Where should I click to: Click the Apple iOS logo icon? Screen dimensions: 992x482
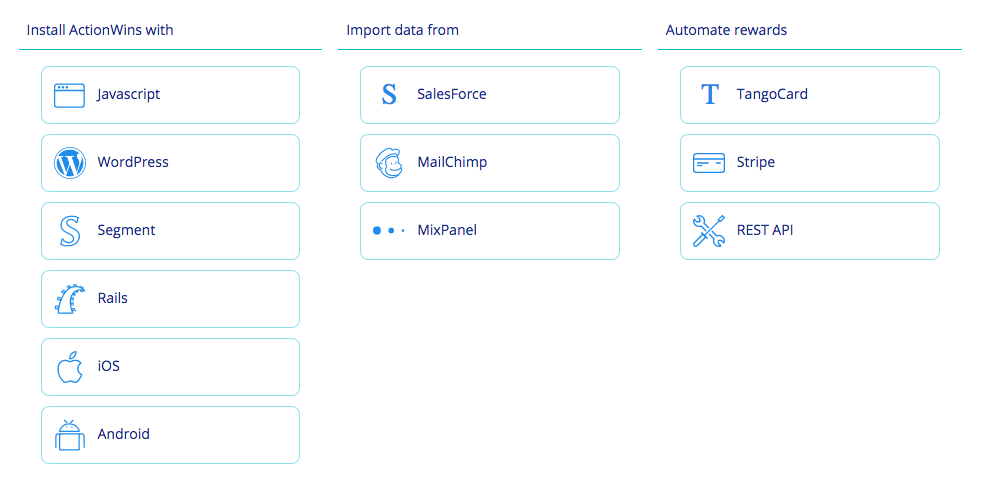(70, 367)
